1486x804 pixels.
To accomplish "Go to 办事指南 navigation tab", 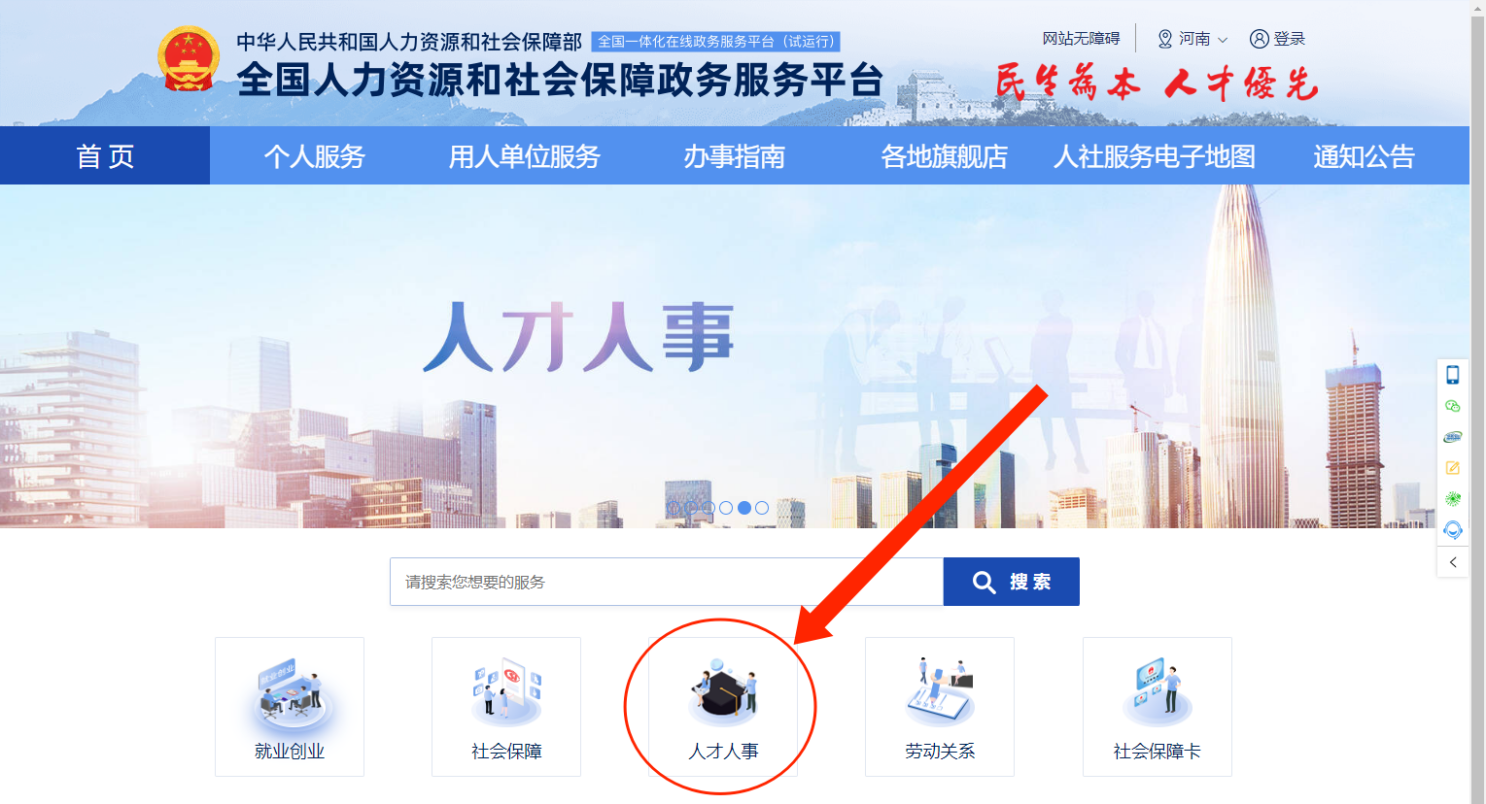I will pos(734,156).
